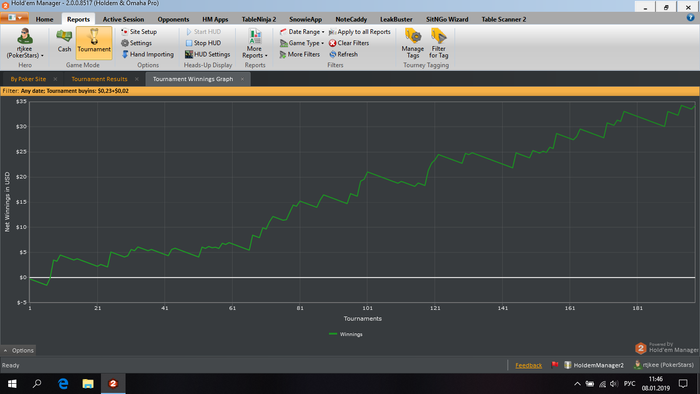Click the Hold'em Manager taskbar icon
This screenshot has height=394, width=700.
[x=113, y=384]
